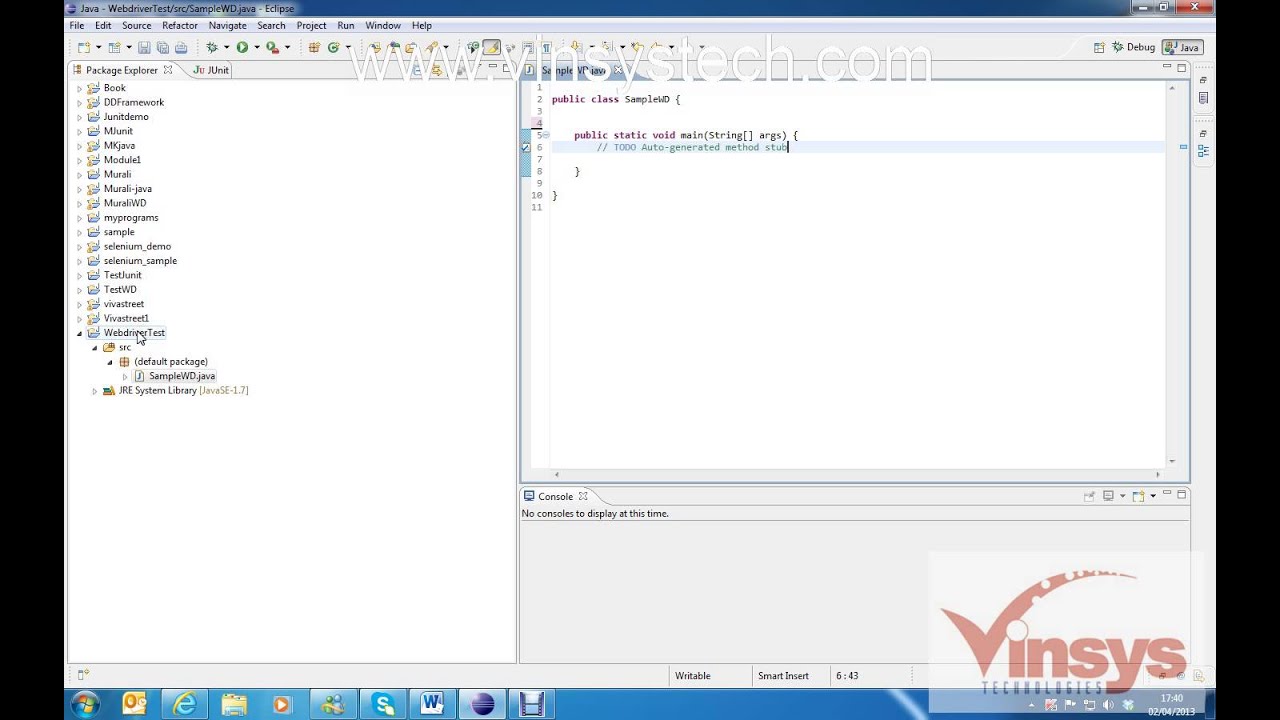Click the Run External Tools icon
The height and width of the screenshot is (720, 1280).
pos(272,47)
